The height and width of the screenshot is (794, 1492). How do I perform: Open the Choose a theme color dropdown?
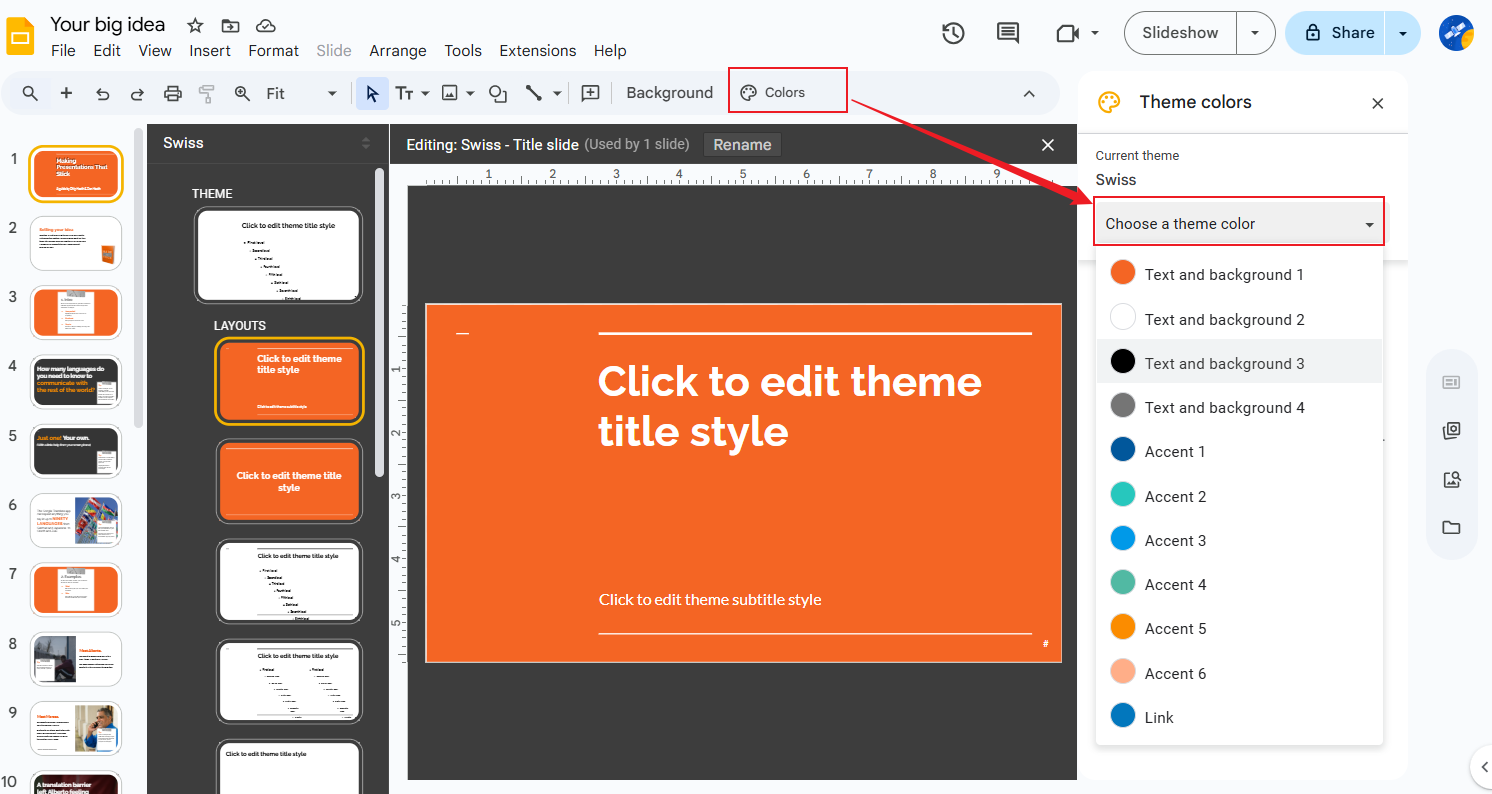click(1239, 222)
